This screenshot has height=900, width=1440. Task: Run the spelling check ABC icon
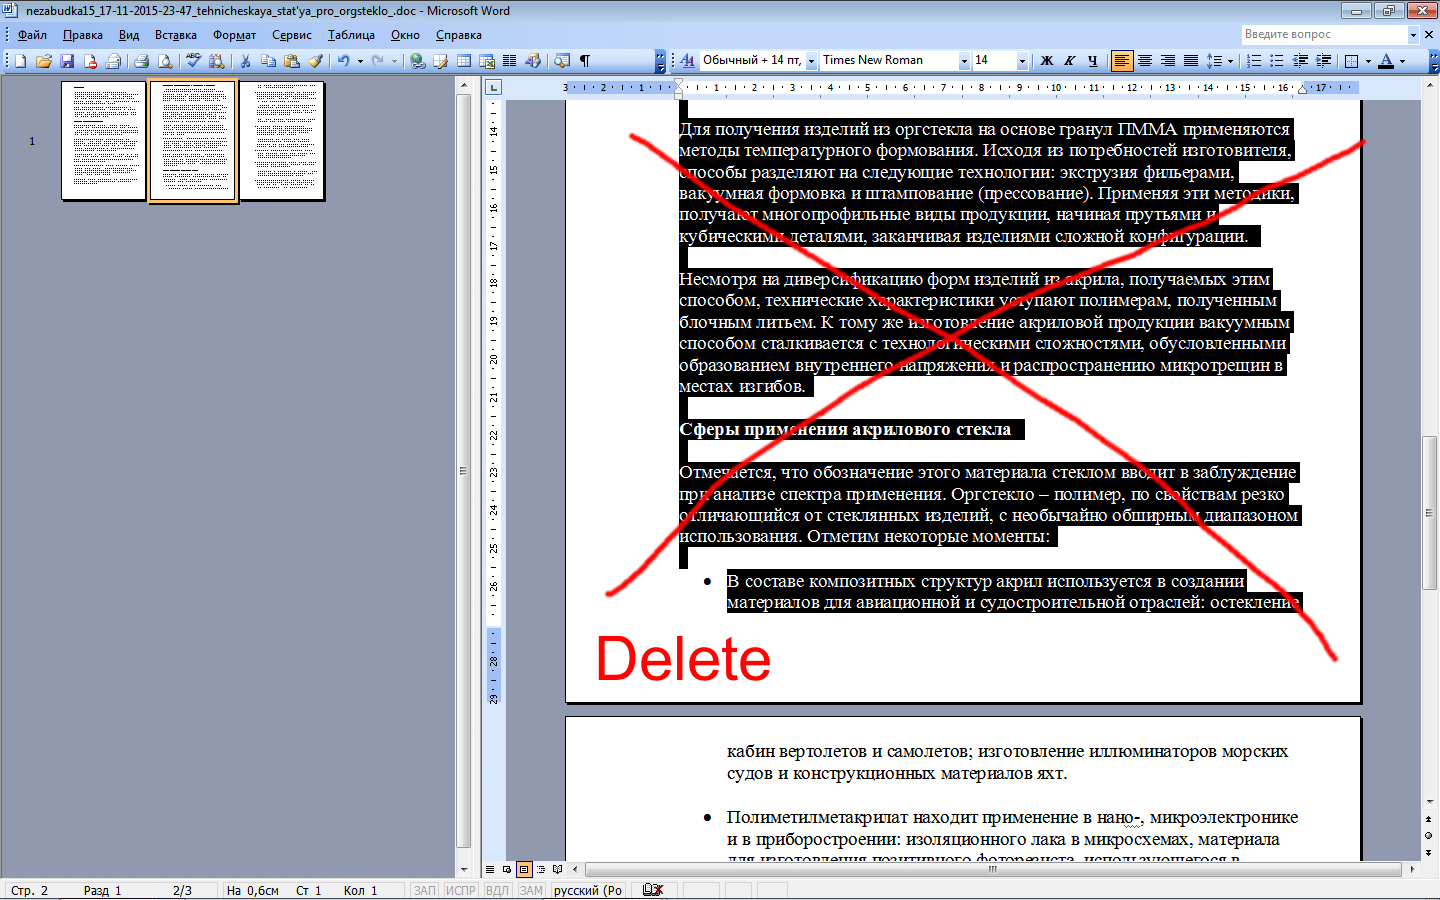(194, 61)
